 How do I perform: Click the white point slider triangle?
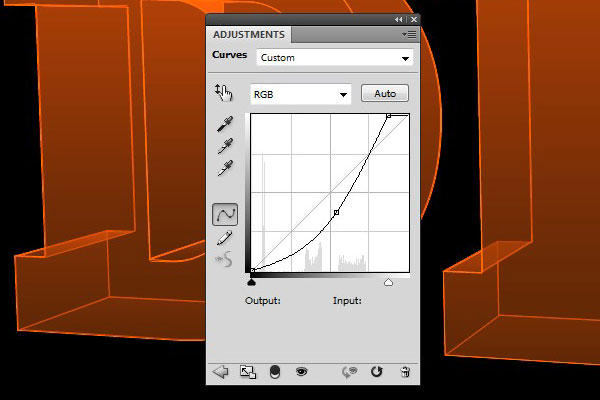[x=388, y=283]
